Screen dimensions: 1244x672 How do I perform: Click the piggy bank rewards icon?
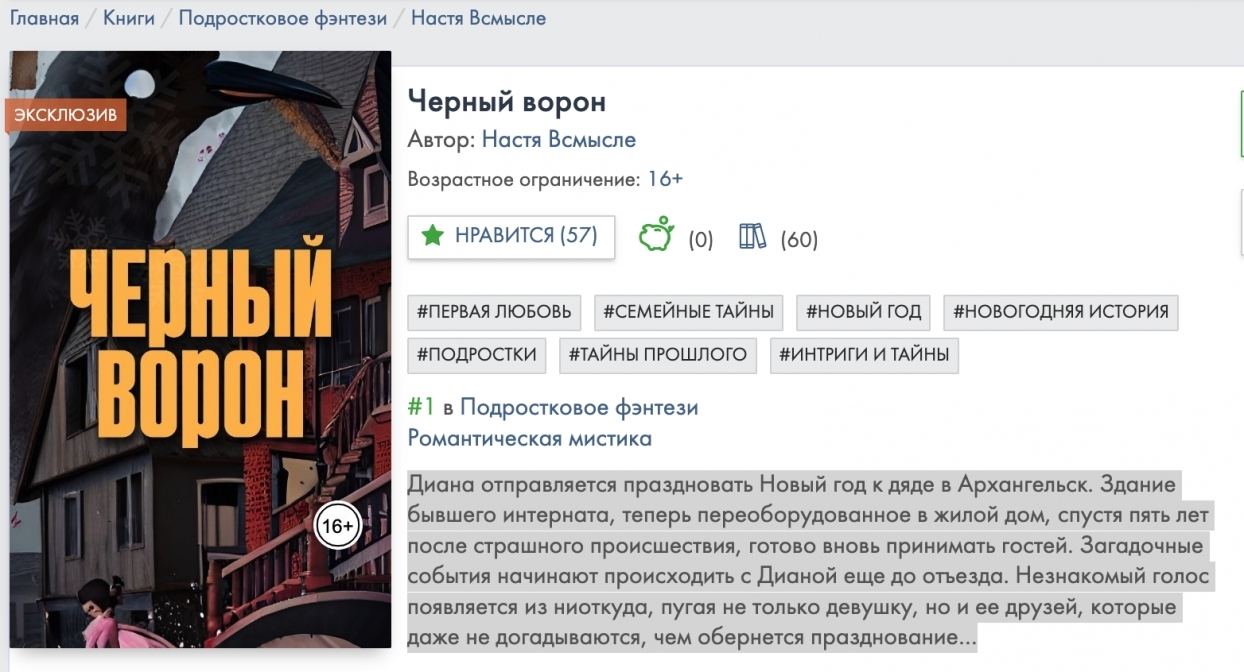(x=657, y=235)
